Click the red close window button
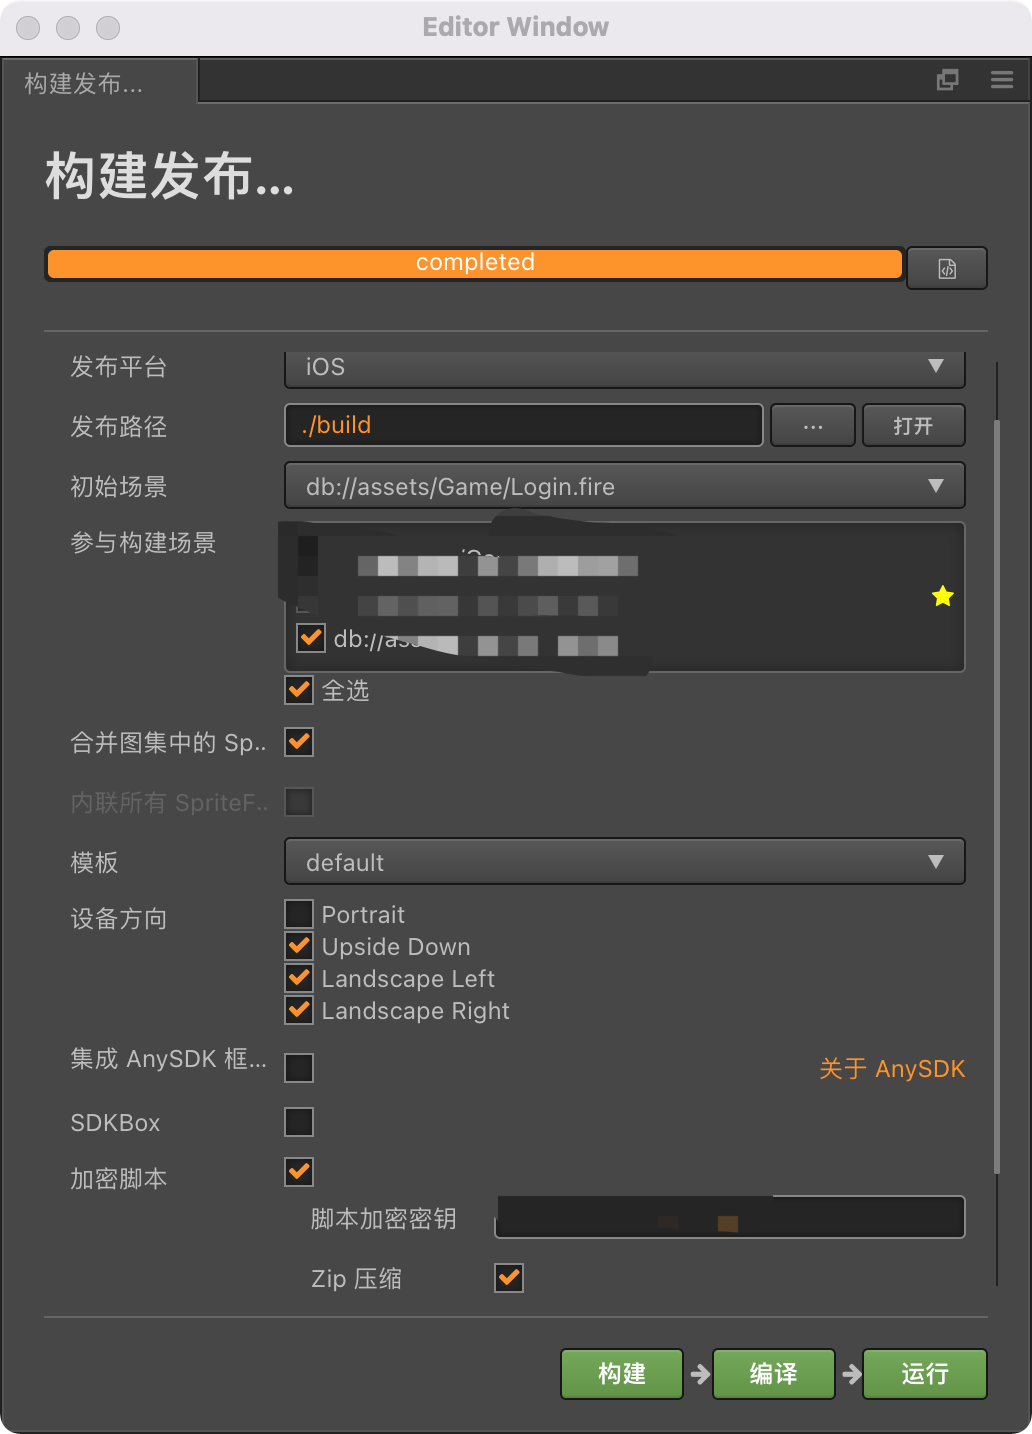 [29, 27]
